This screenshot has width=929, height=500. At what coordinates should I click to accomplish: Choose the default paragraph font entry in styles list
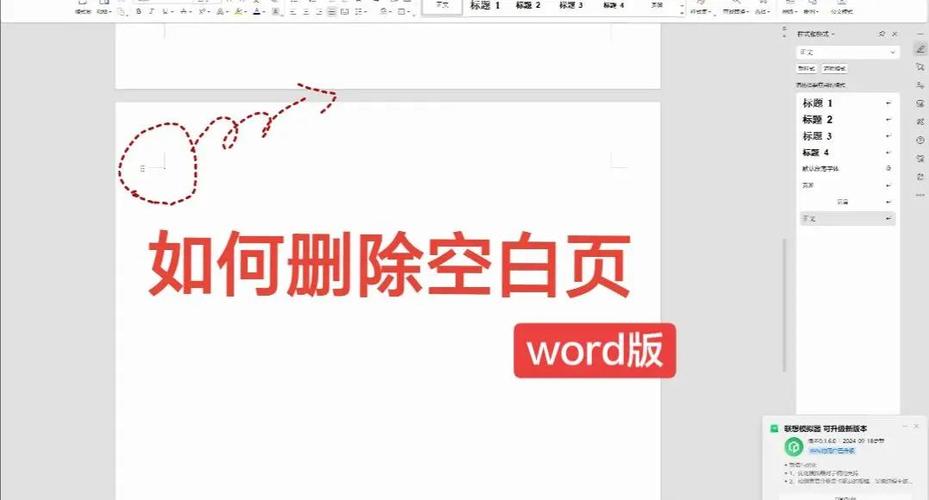coord(847,169)
